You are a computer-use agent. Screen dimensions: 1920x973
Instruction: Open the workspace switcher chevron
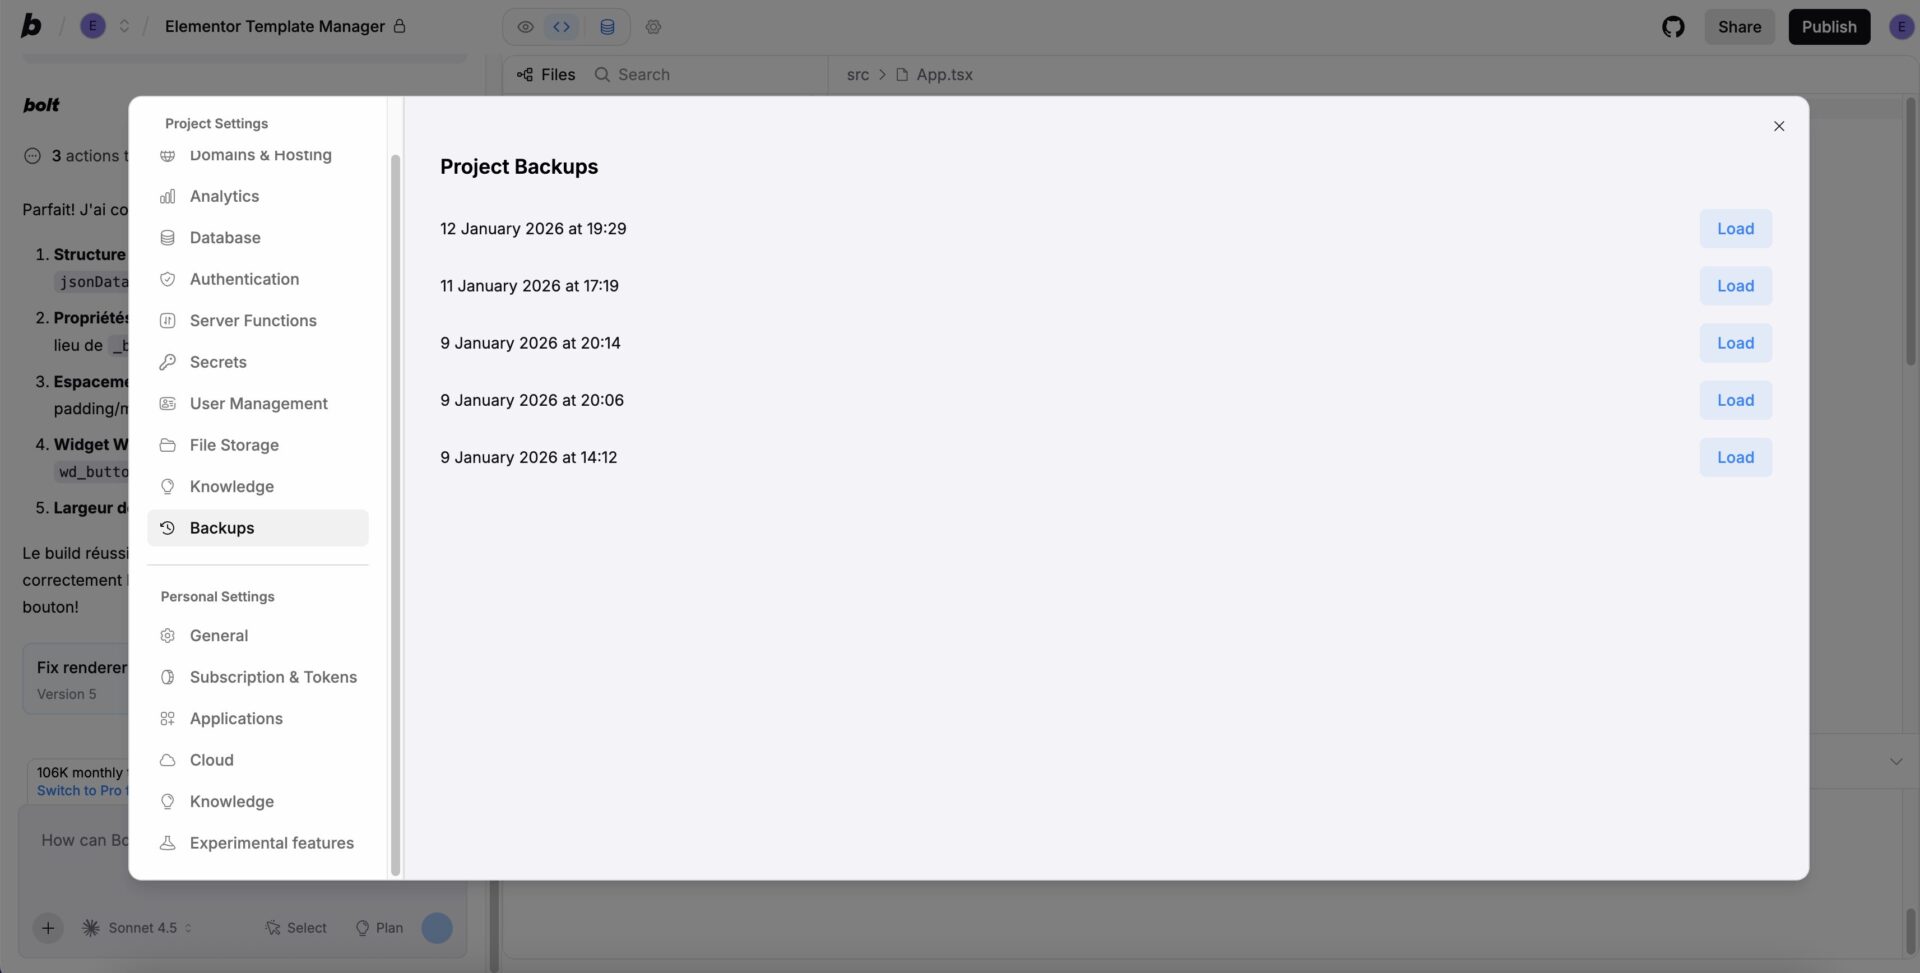coord(124,26)
